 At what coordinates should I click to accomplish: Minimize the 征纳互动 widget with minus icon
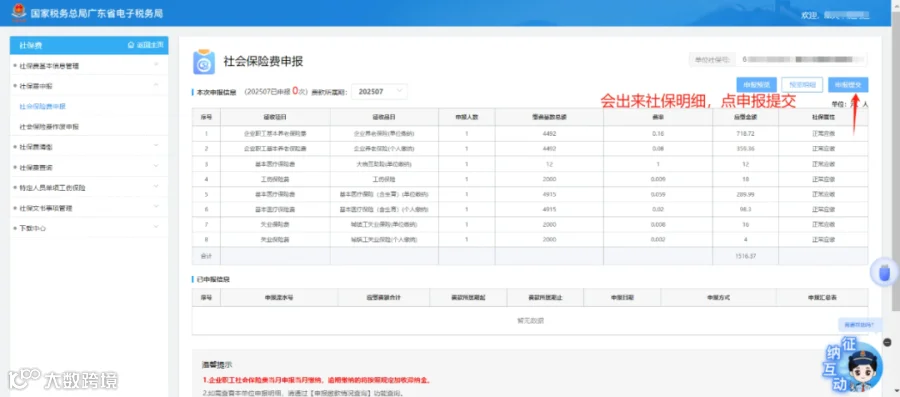[x=887, y=342]
